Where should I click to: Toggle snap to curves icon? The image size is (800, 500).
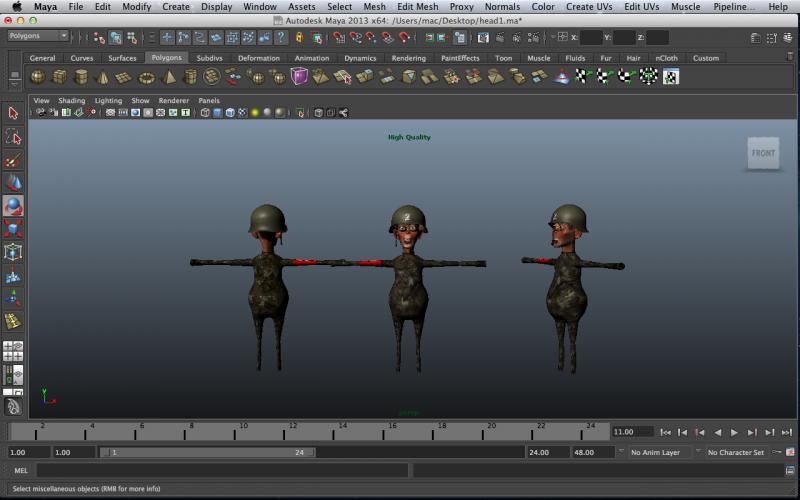click(x=355, y=37)
